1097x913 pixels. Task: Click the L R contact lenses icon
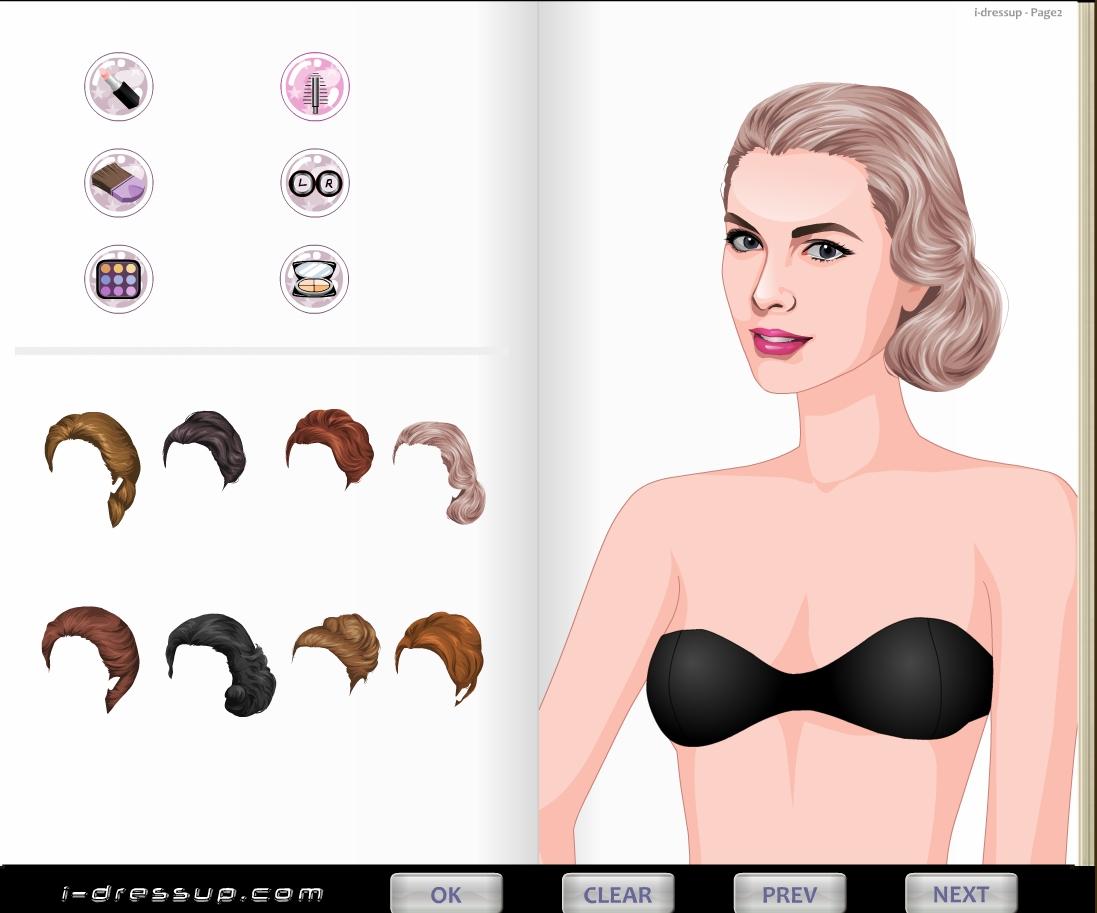tap(315, 183)
